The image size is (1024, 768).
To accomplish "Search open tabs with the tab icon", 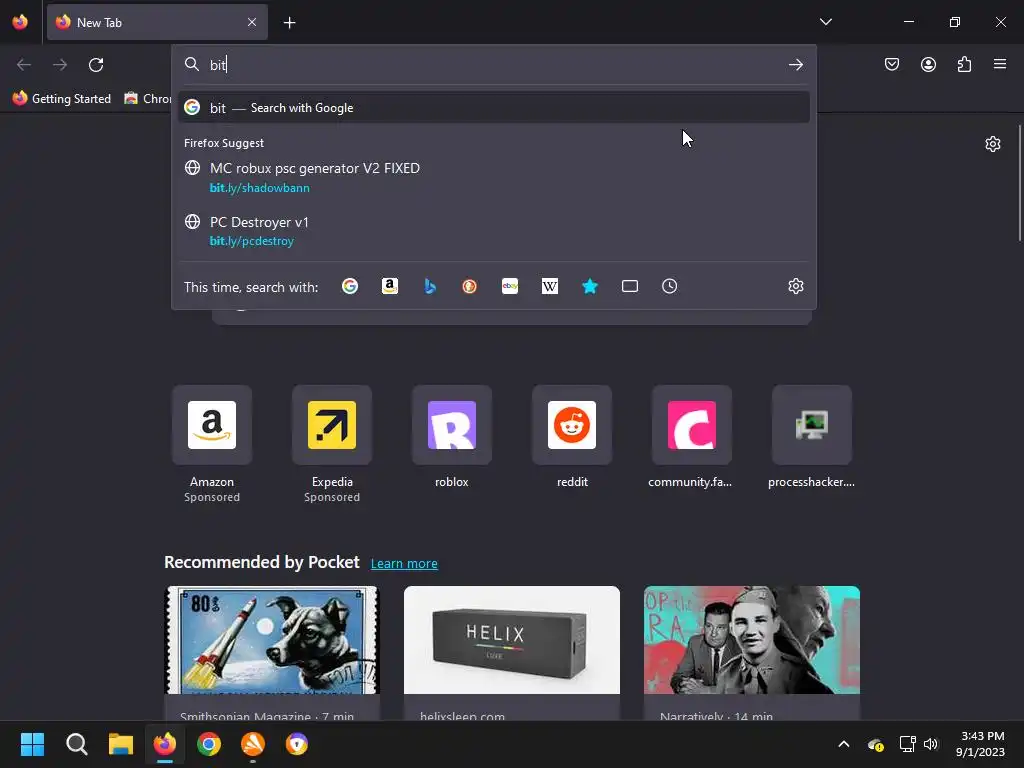I will tap(630, 286).
